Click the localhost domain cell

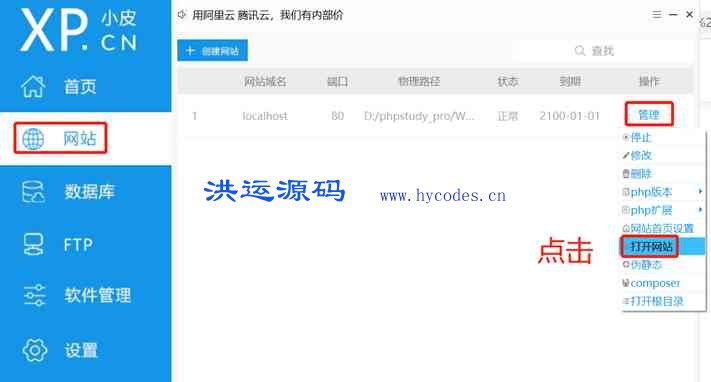tap(265, 116)
